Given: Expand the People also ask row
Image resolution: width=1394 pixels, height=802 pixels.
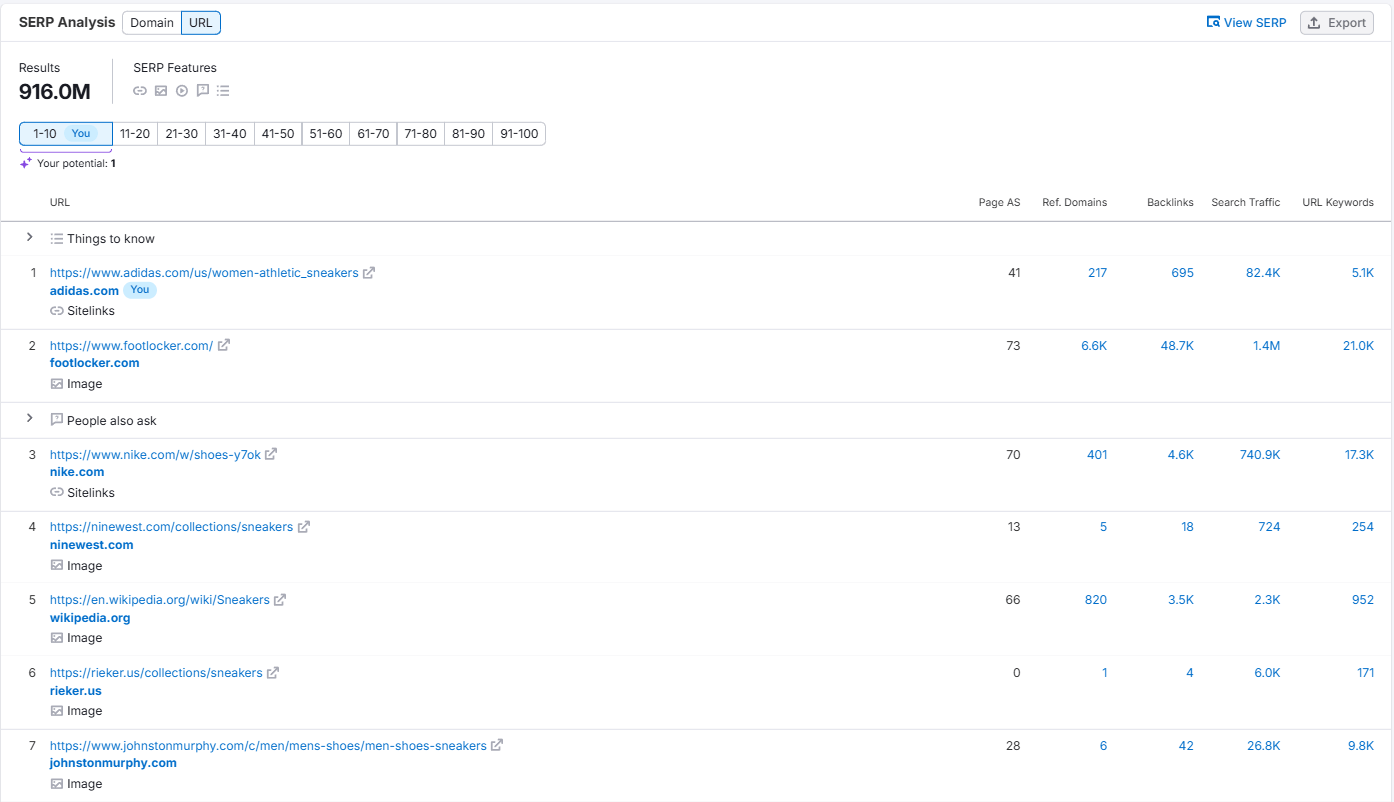Looking at the screenshot, I should click(x=29, y=419).
